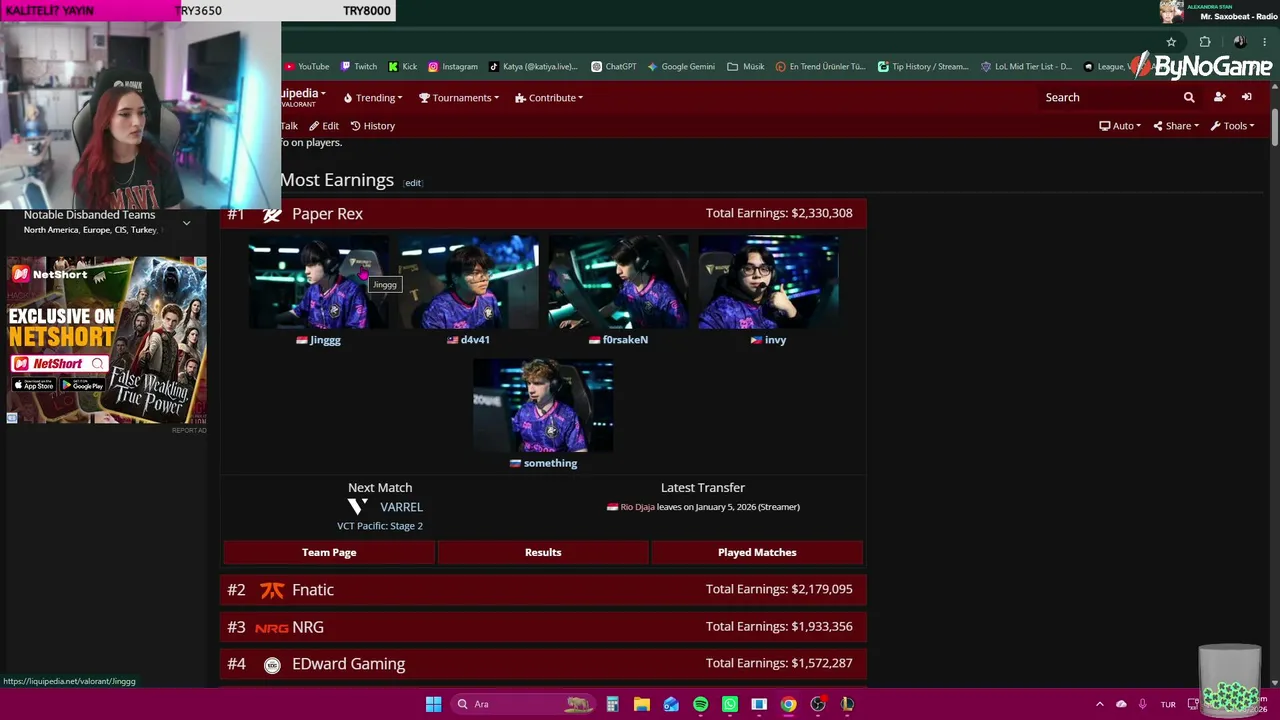
Task: Open the Paper Rex Team Page button
Action: pos(329,552)
